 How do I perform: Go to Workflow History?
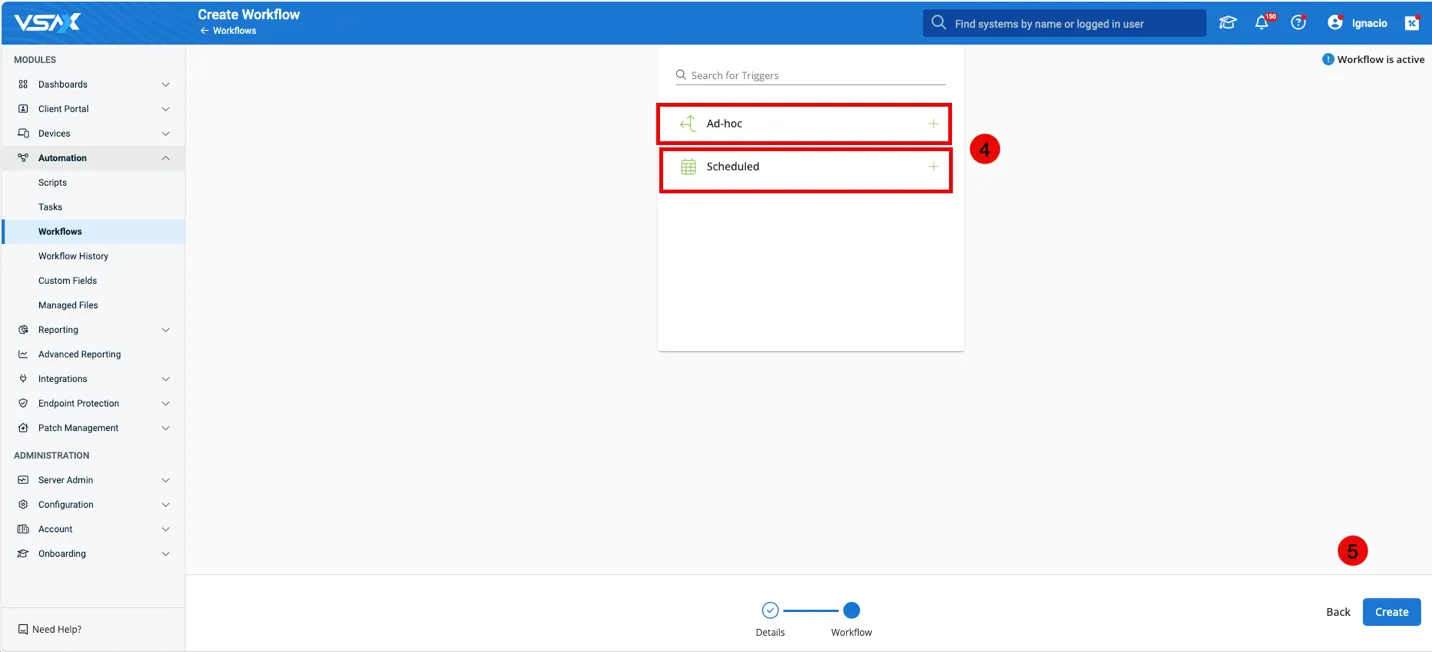pos(73,256)
